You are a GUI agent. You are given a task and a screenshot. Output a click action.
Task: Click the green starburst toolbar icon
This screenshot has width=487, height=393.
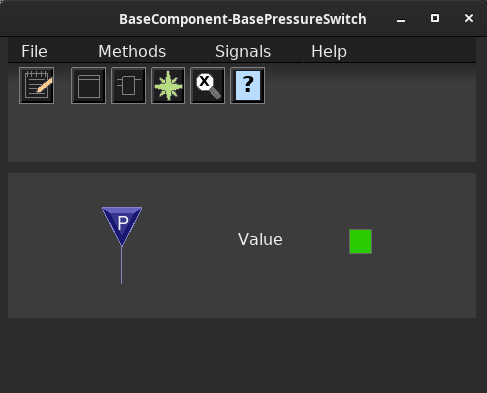click(x=168, y=86)
